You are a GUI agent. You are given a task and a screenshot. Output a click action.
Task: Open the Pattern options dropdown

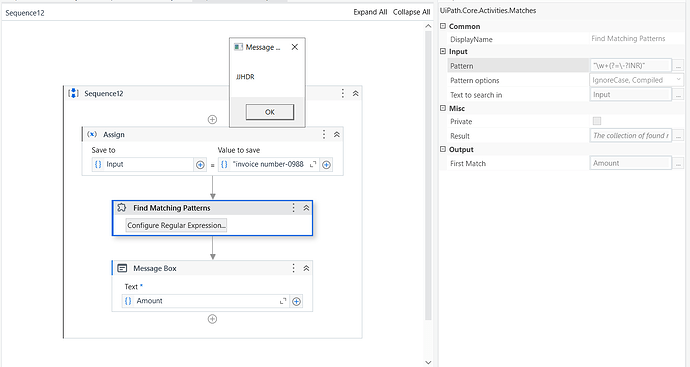[679, 80]
